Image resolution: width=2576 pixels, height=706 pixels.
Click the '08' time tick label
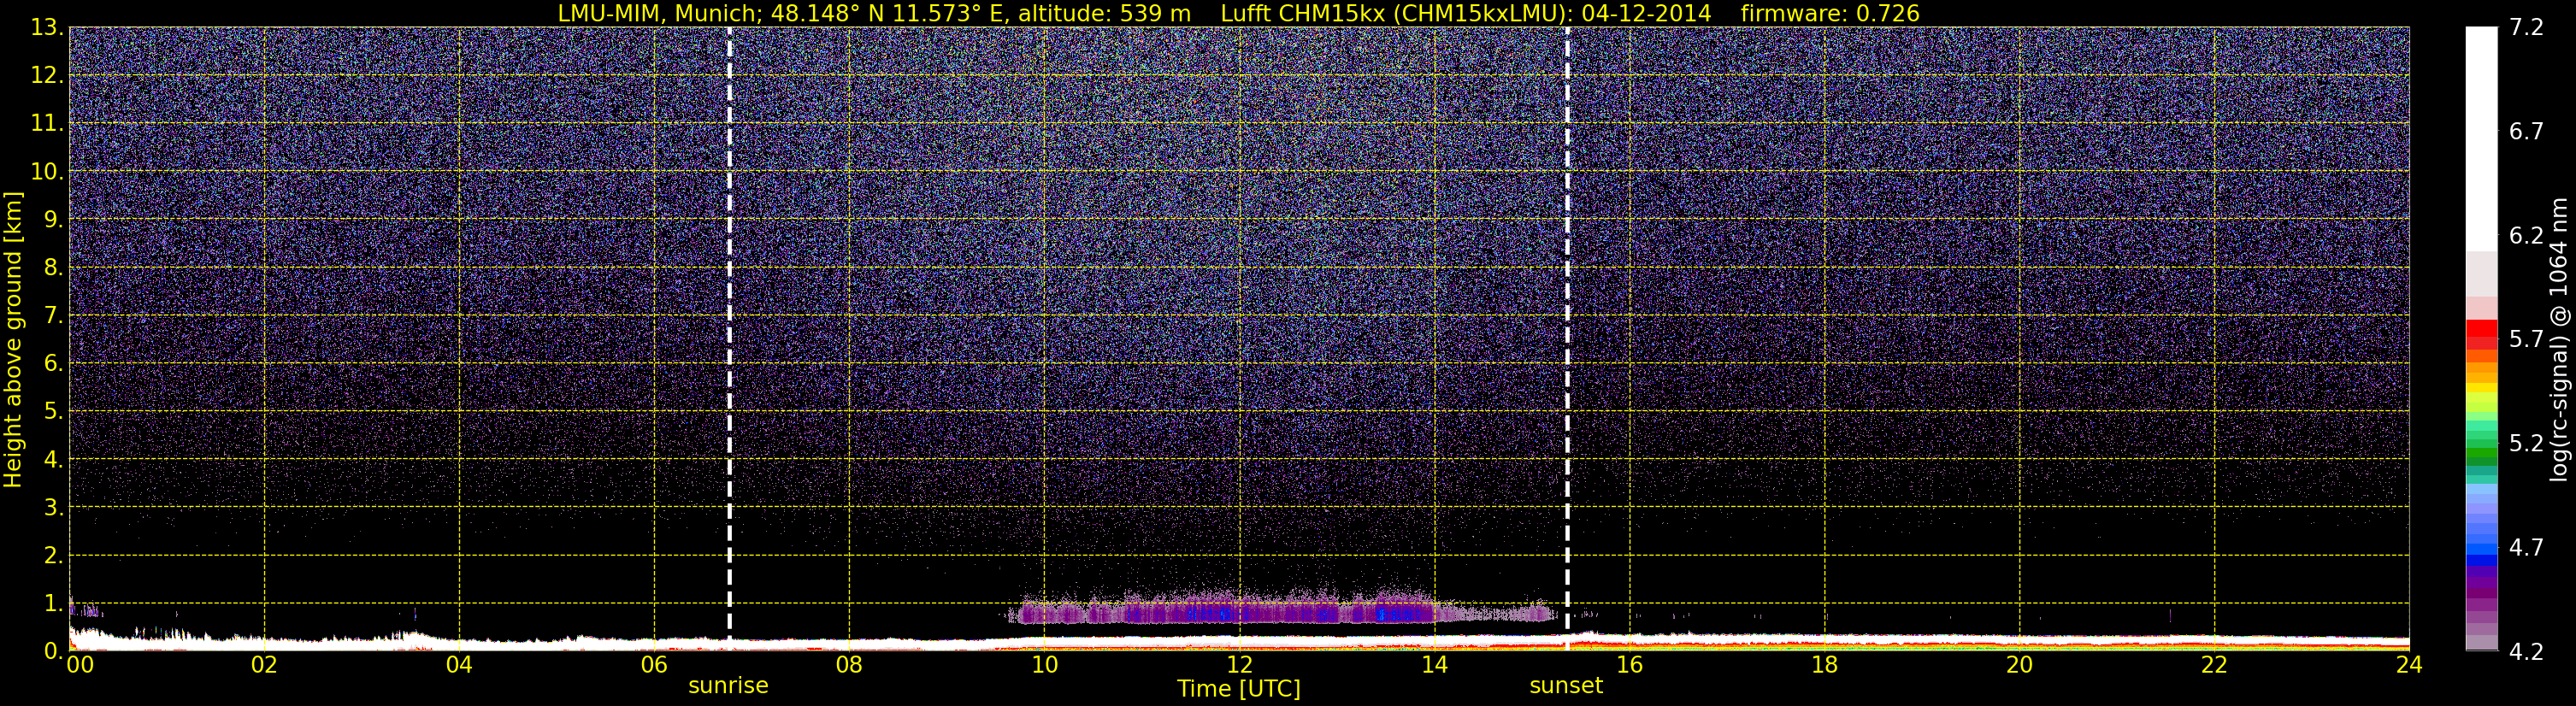[849, 666]
